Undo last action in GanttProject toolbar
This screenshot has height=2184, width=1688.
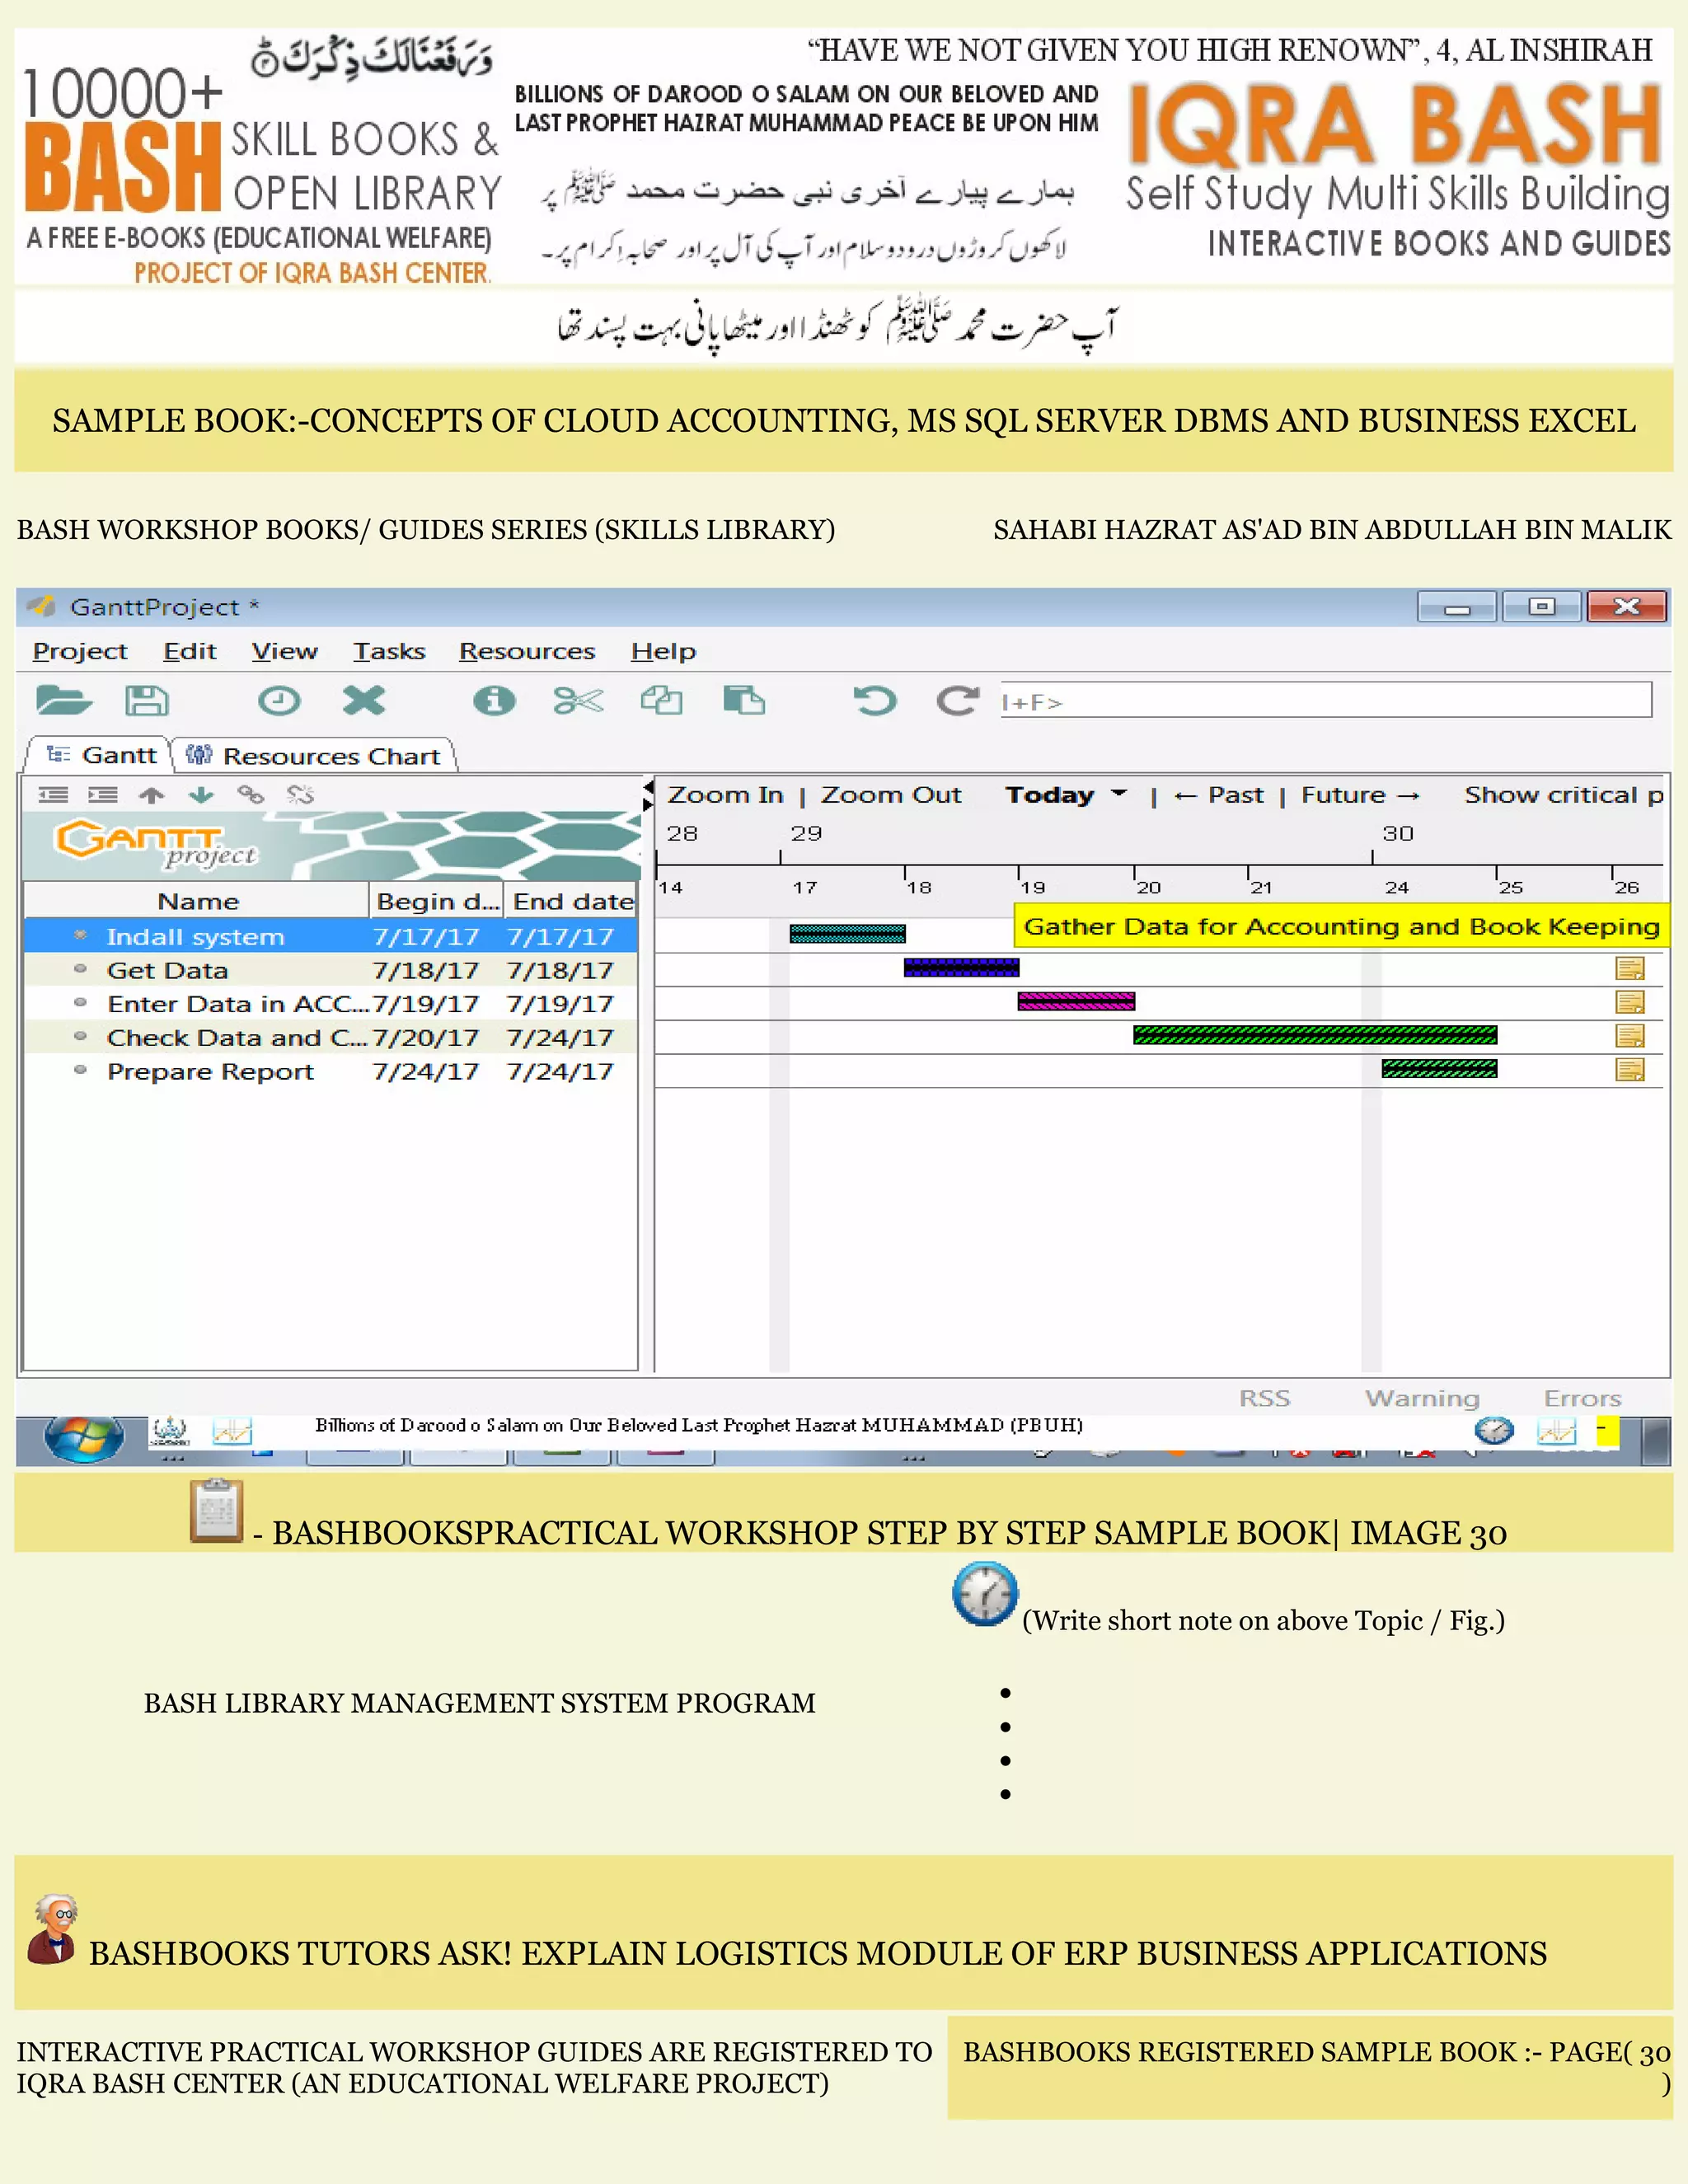875,700
